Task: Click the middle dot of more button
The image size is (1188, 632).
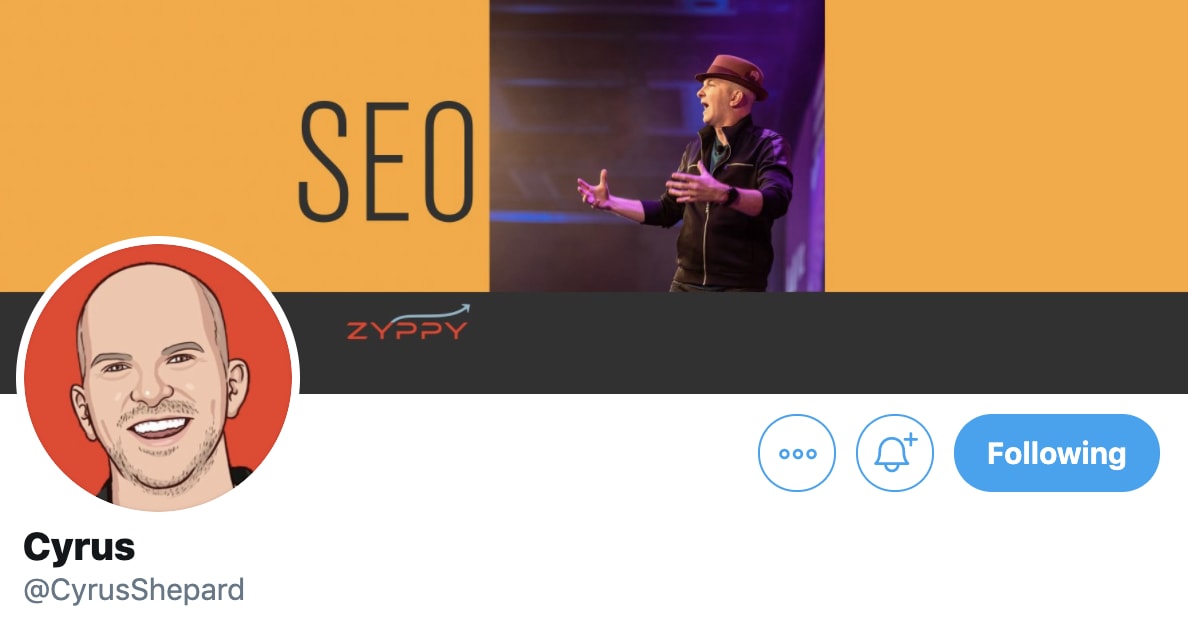Action: coord(798,454)
